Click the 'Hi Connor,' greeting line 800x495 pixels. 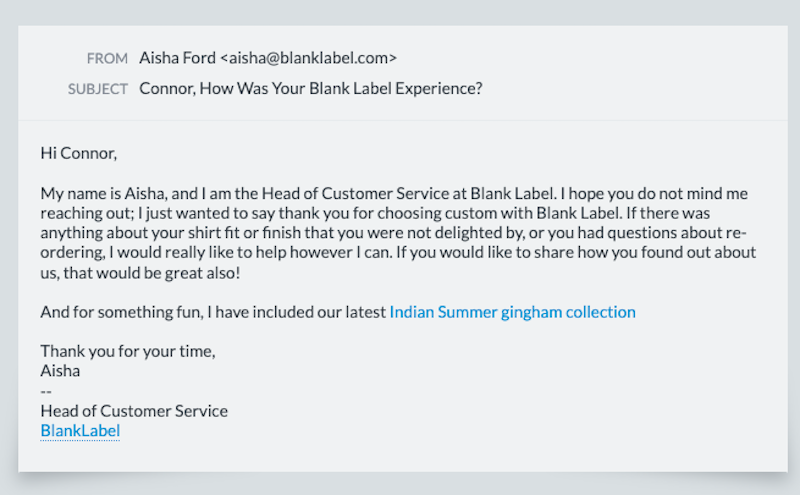pyautogui.click(x=79, y=153)
